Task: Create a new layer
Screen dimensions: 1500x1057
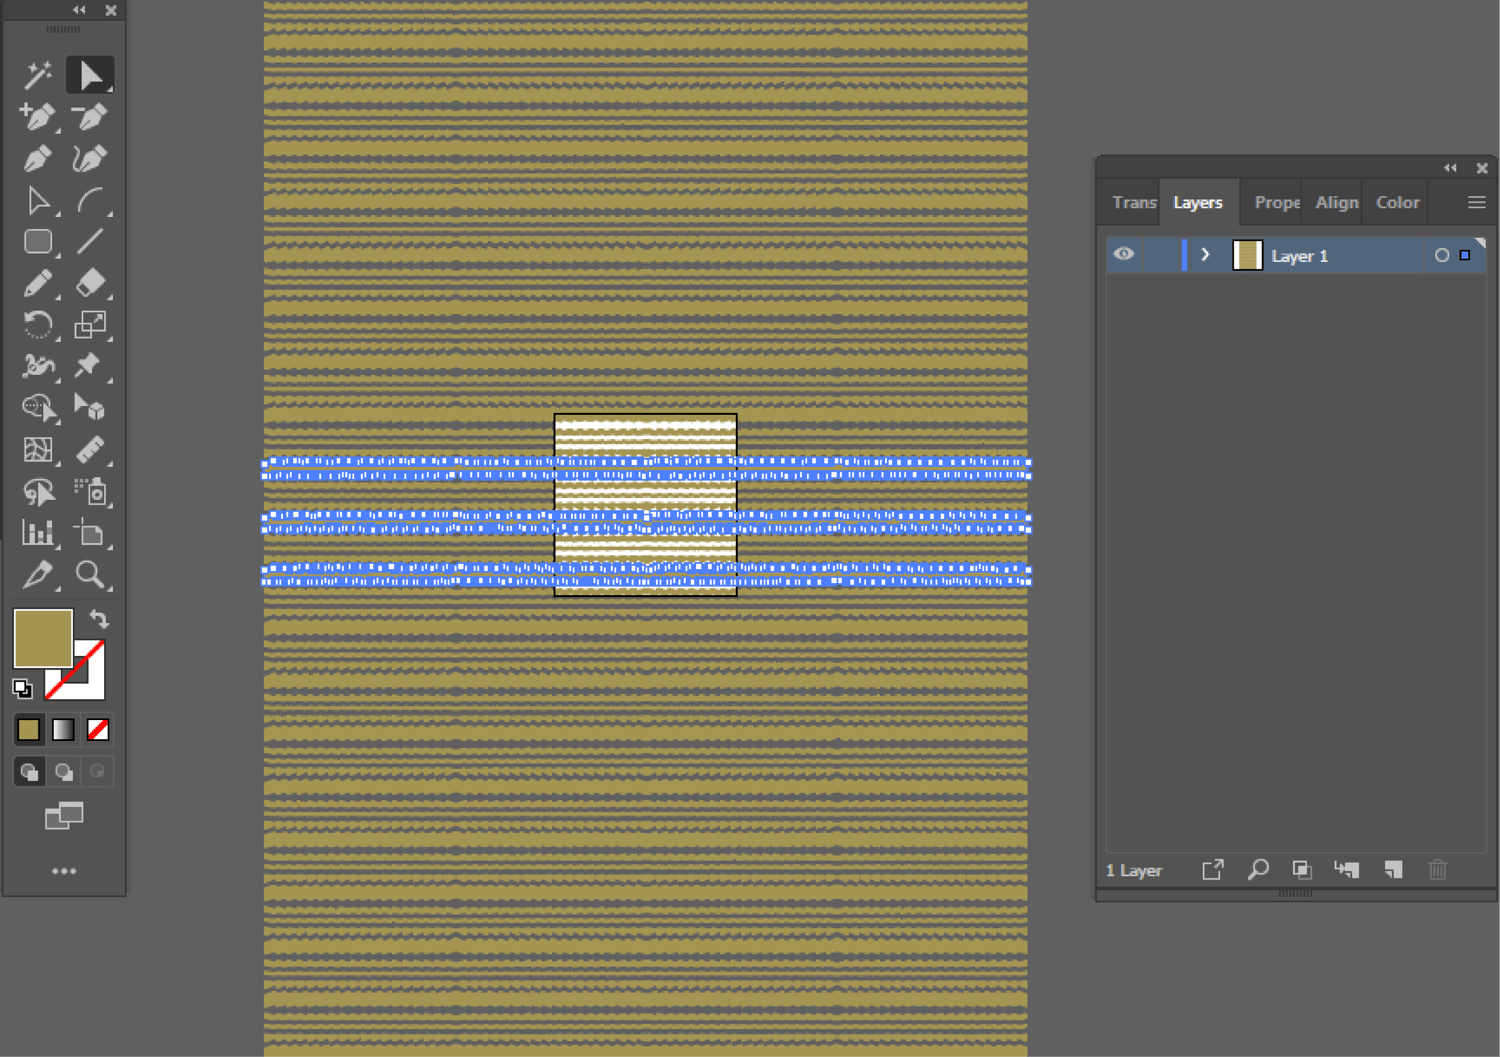Action: 1393,870
